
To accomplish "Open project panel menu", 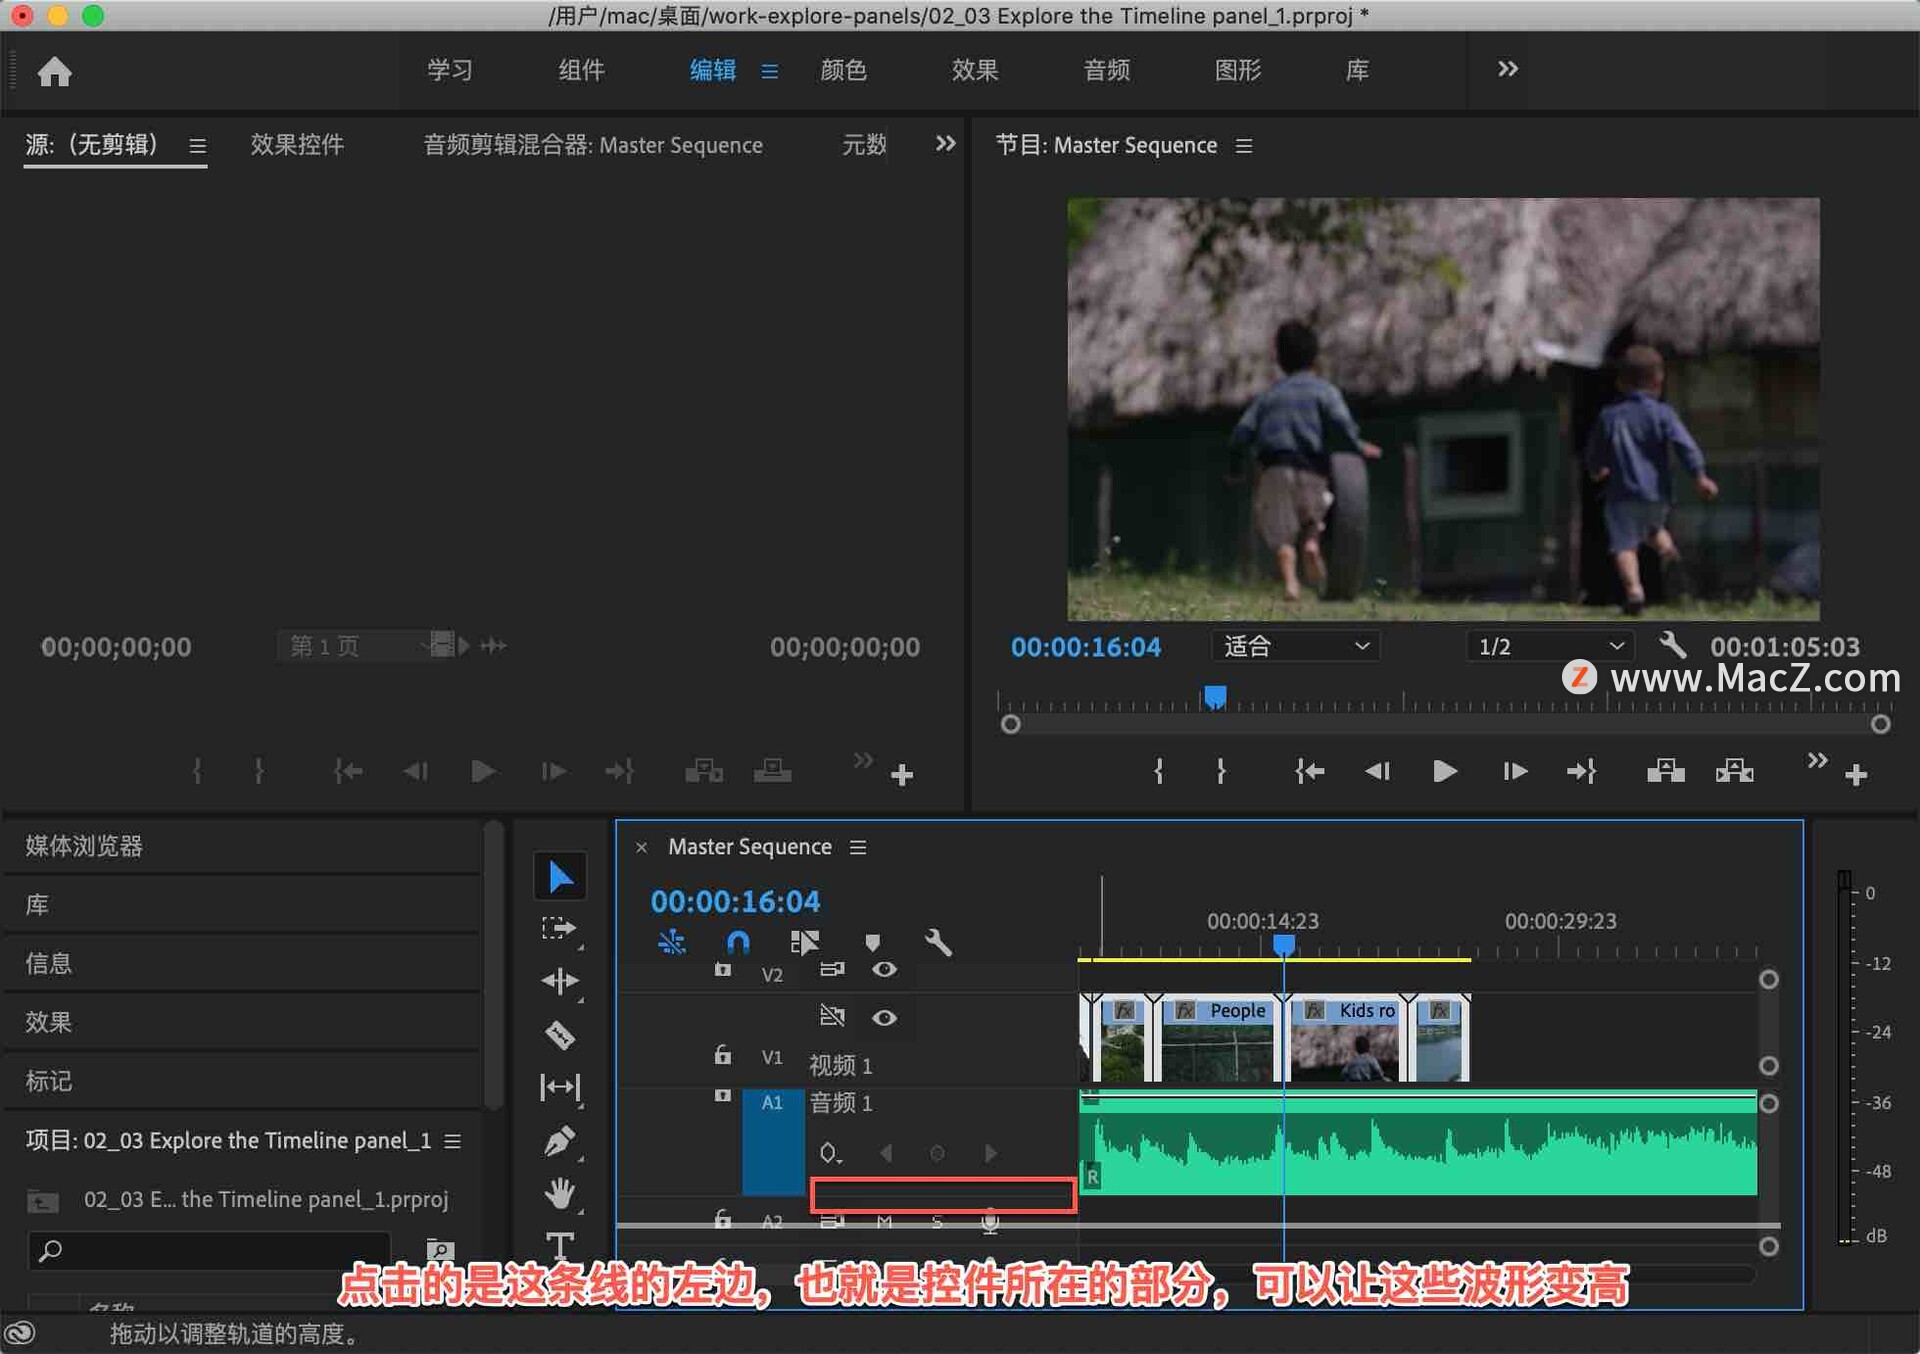I will tap(452, 1141).
